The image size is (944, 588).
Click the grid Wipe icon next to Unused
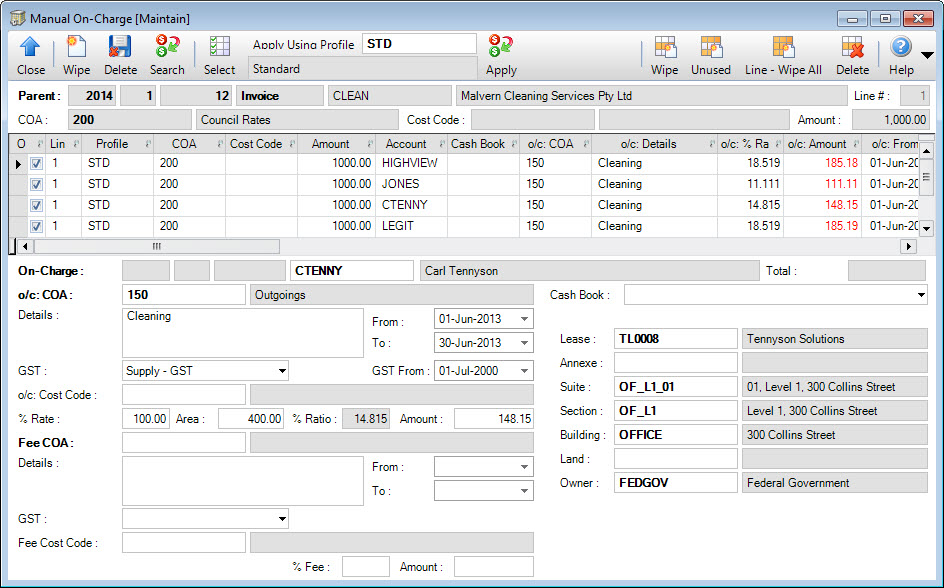(665, 47)
